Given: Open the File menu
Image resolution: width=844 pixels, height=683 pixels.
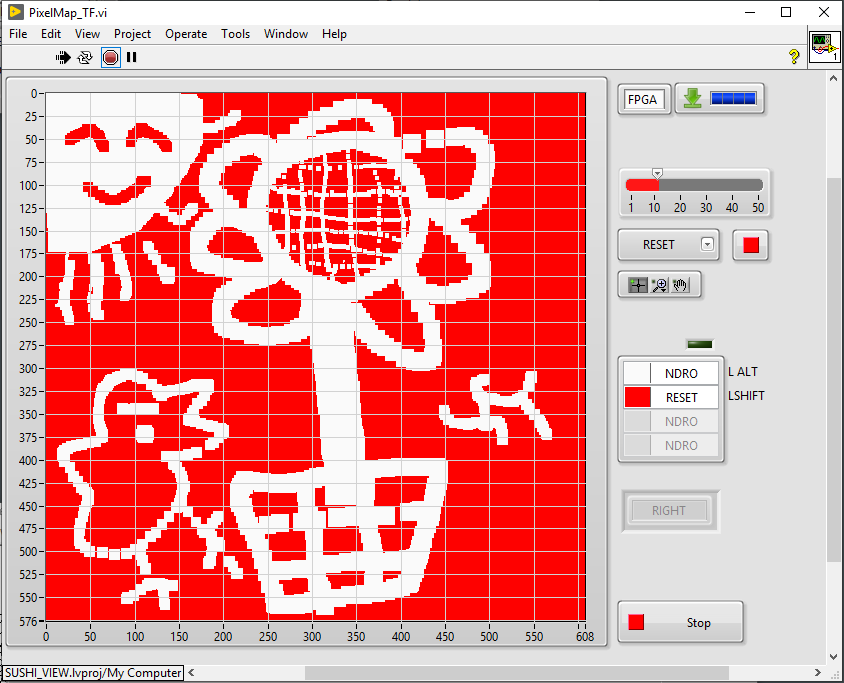Looking at the screenshot, I should pos(18,34).
